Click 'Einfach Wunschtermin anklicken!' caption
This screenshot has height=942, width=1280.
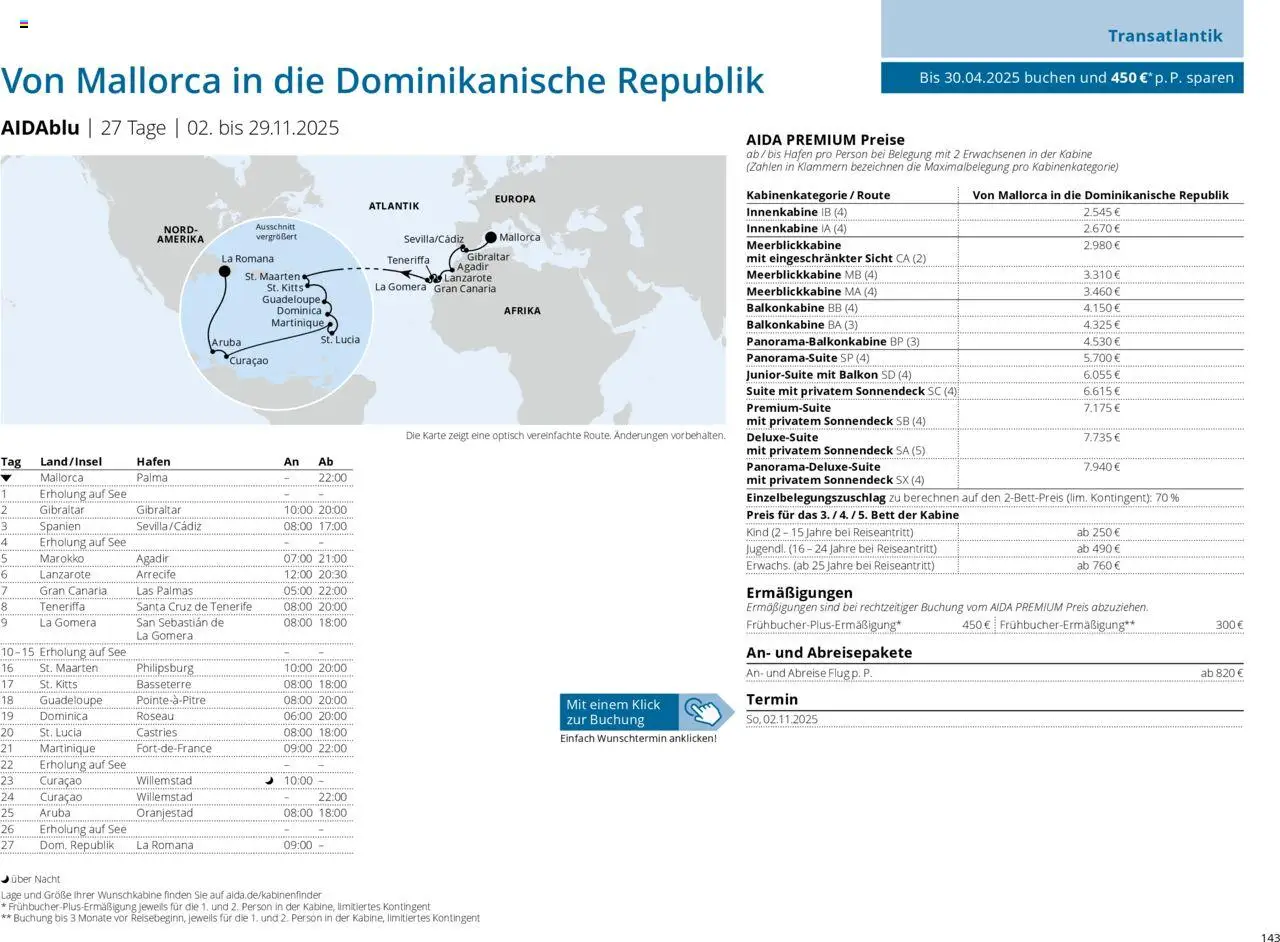(x=638, y=738)
